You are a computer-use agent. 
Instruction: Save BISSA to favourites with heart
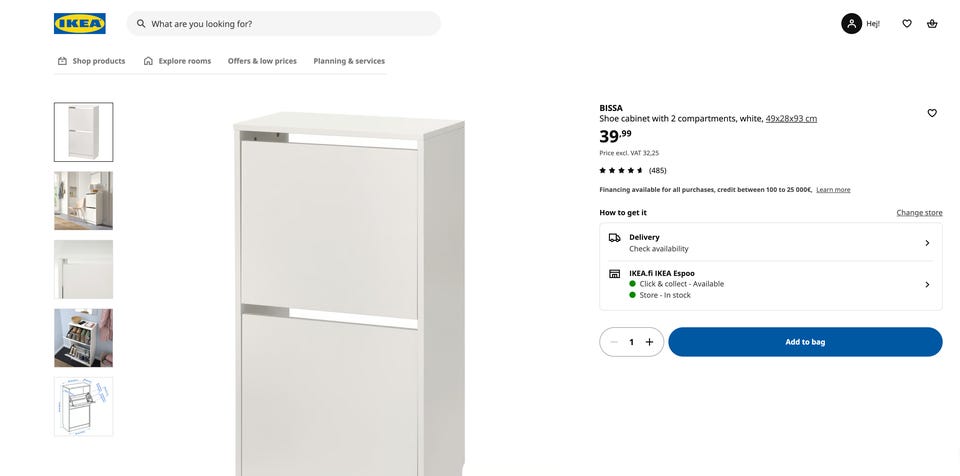pos(932,113)
